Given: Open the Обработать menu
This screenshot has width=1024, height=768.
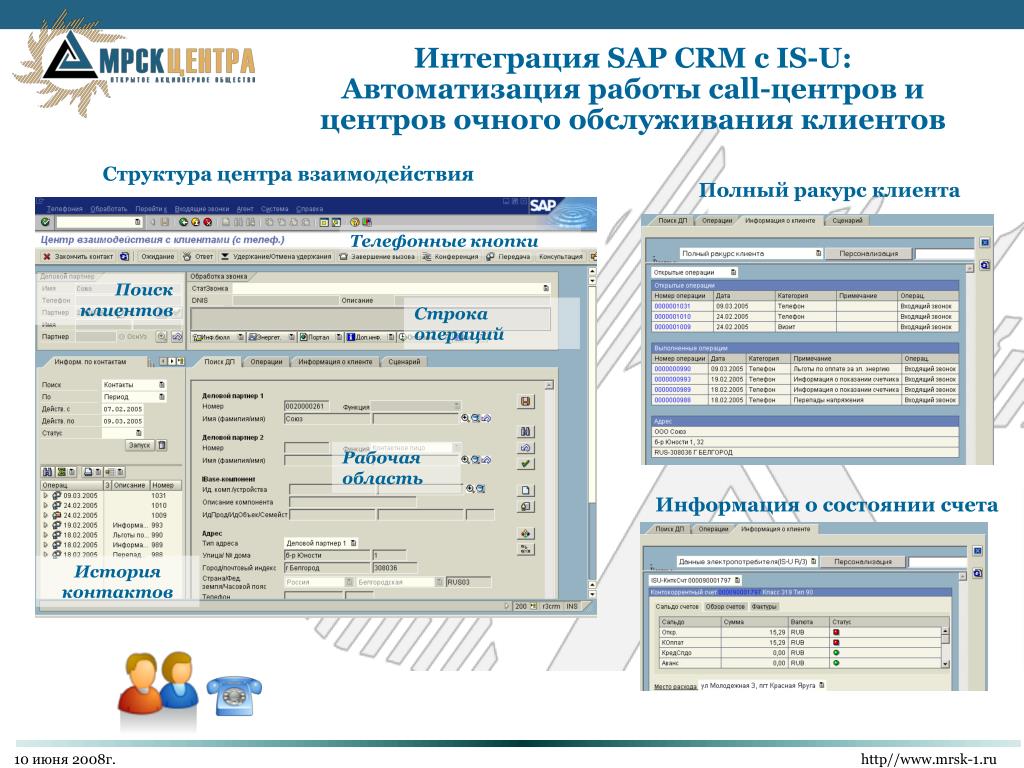Looking at the screenshot, I should [x=108, y=209].
